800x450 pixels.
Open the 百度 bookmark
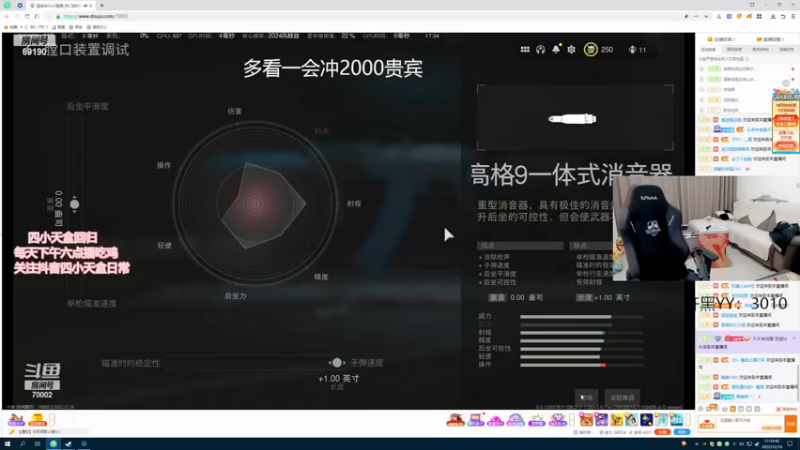pos(58,27)
